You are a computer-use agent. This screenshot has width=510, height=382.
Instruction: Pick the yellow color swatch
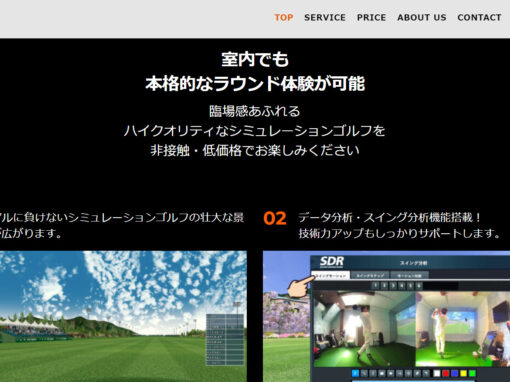pos(463,373)
